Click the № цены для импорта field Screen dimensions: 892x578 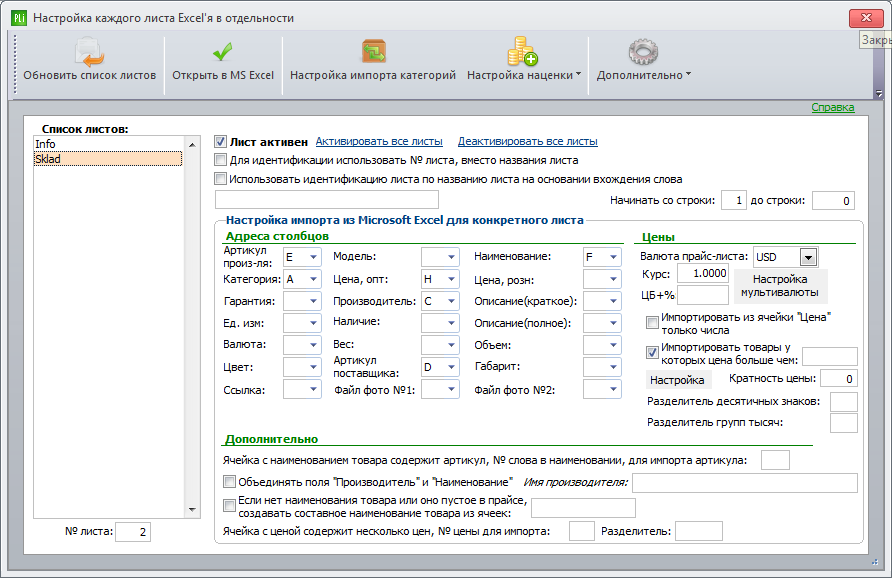581,531
